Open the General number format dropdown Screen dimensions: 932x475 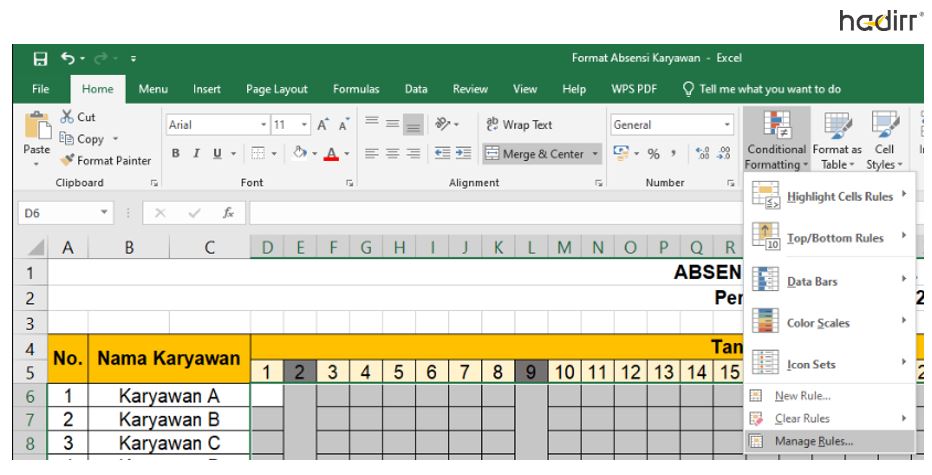pyautogui.click(x=726, y=125)
